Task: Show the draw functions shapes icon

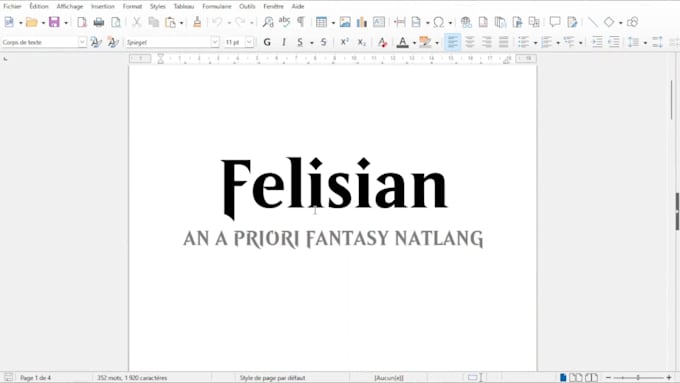Action: (632, 22)
